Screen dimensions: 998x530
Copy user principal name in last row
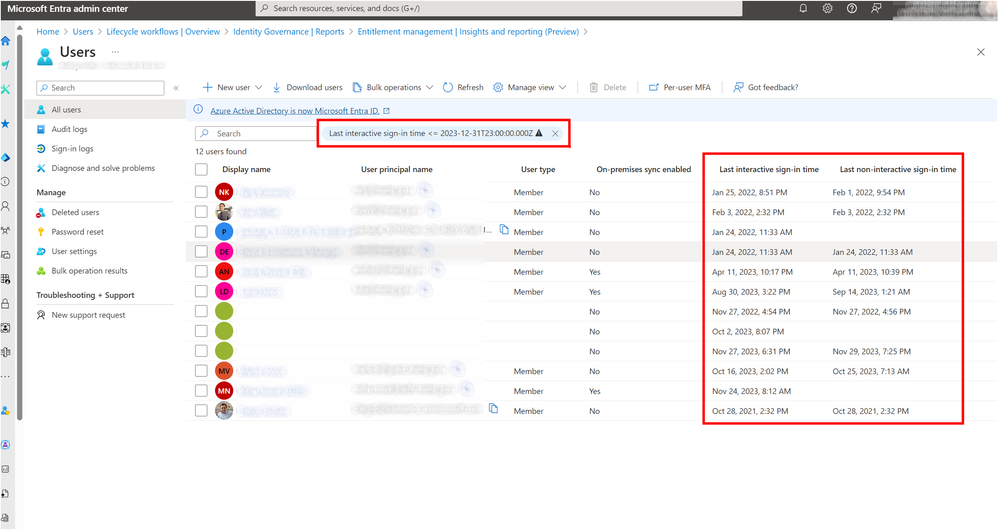point(493,408)
